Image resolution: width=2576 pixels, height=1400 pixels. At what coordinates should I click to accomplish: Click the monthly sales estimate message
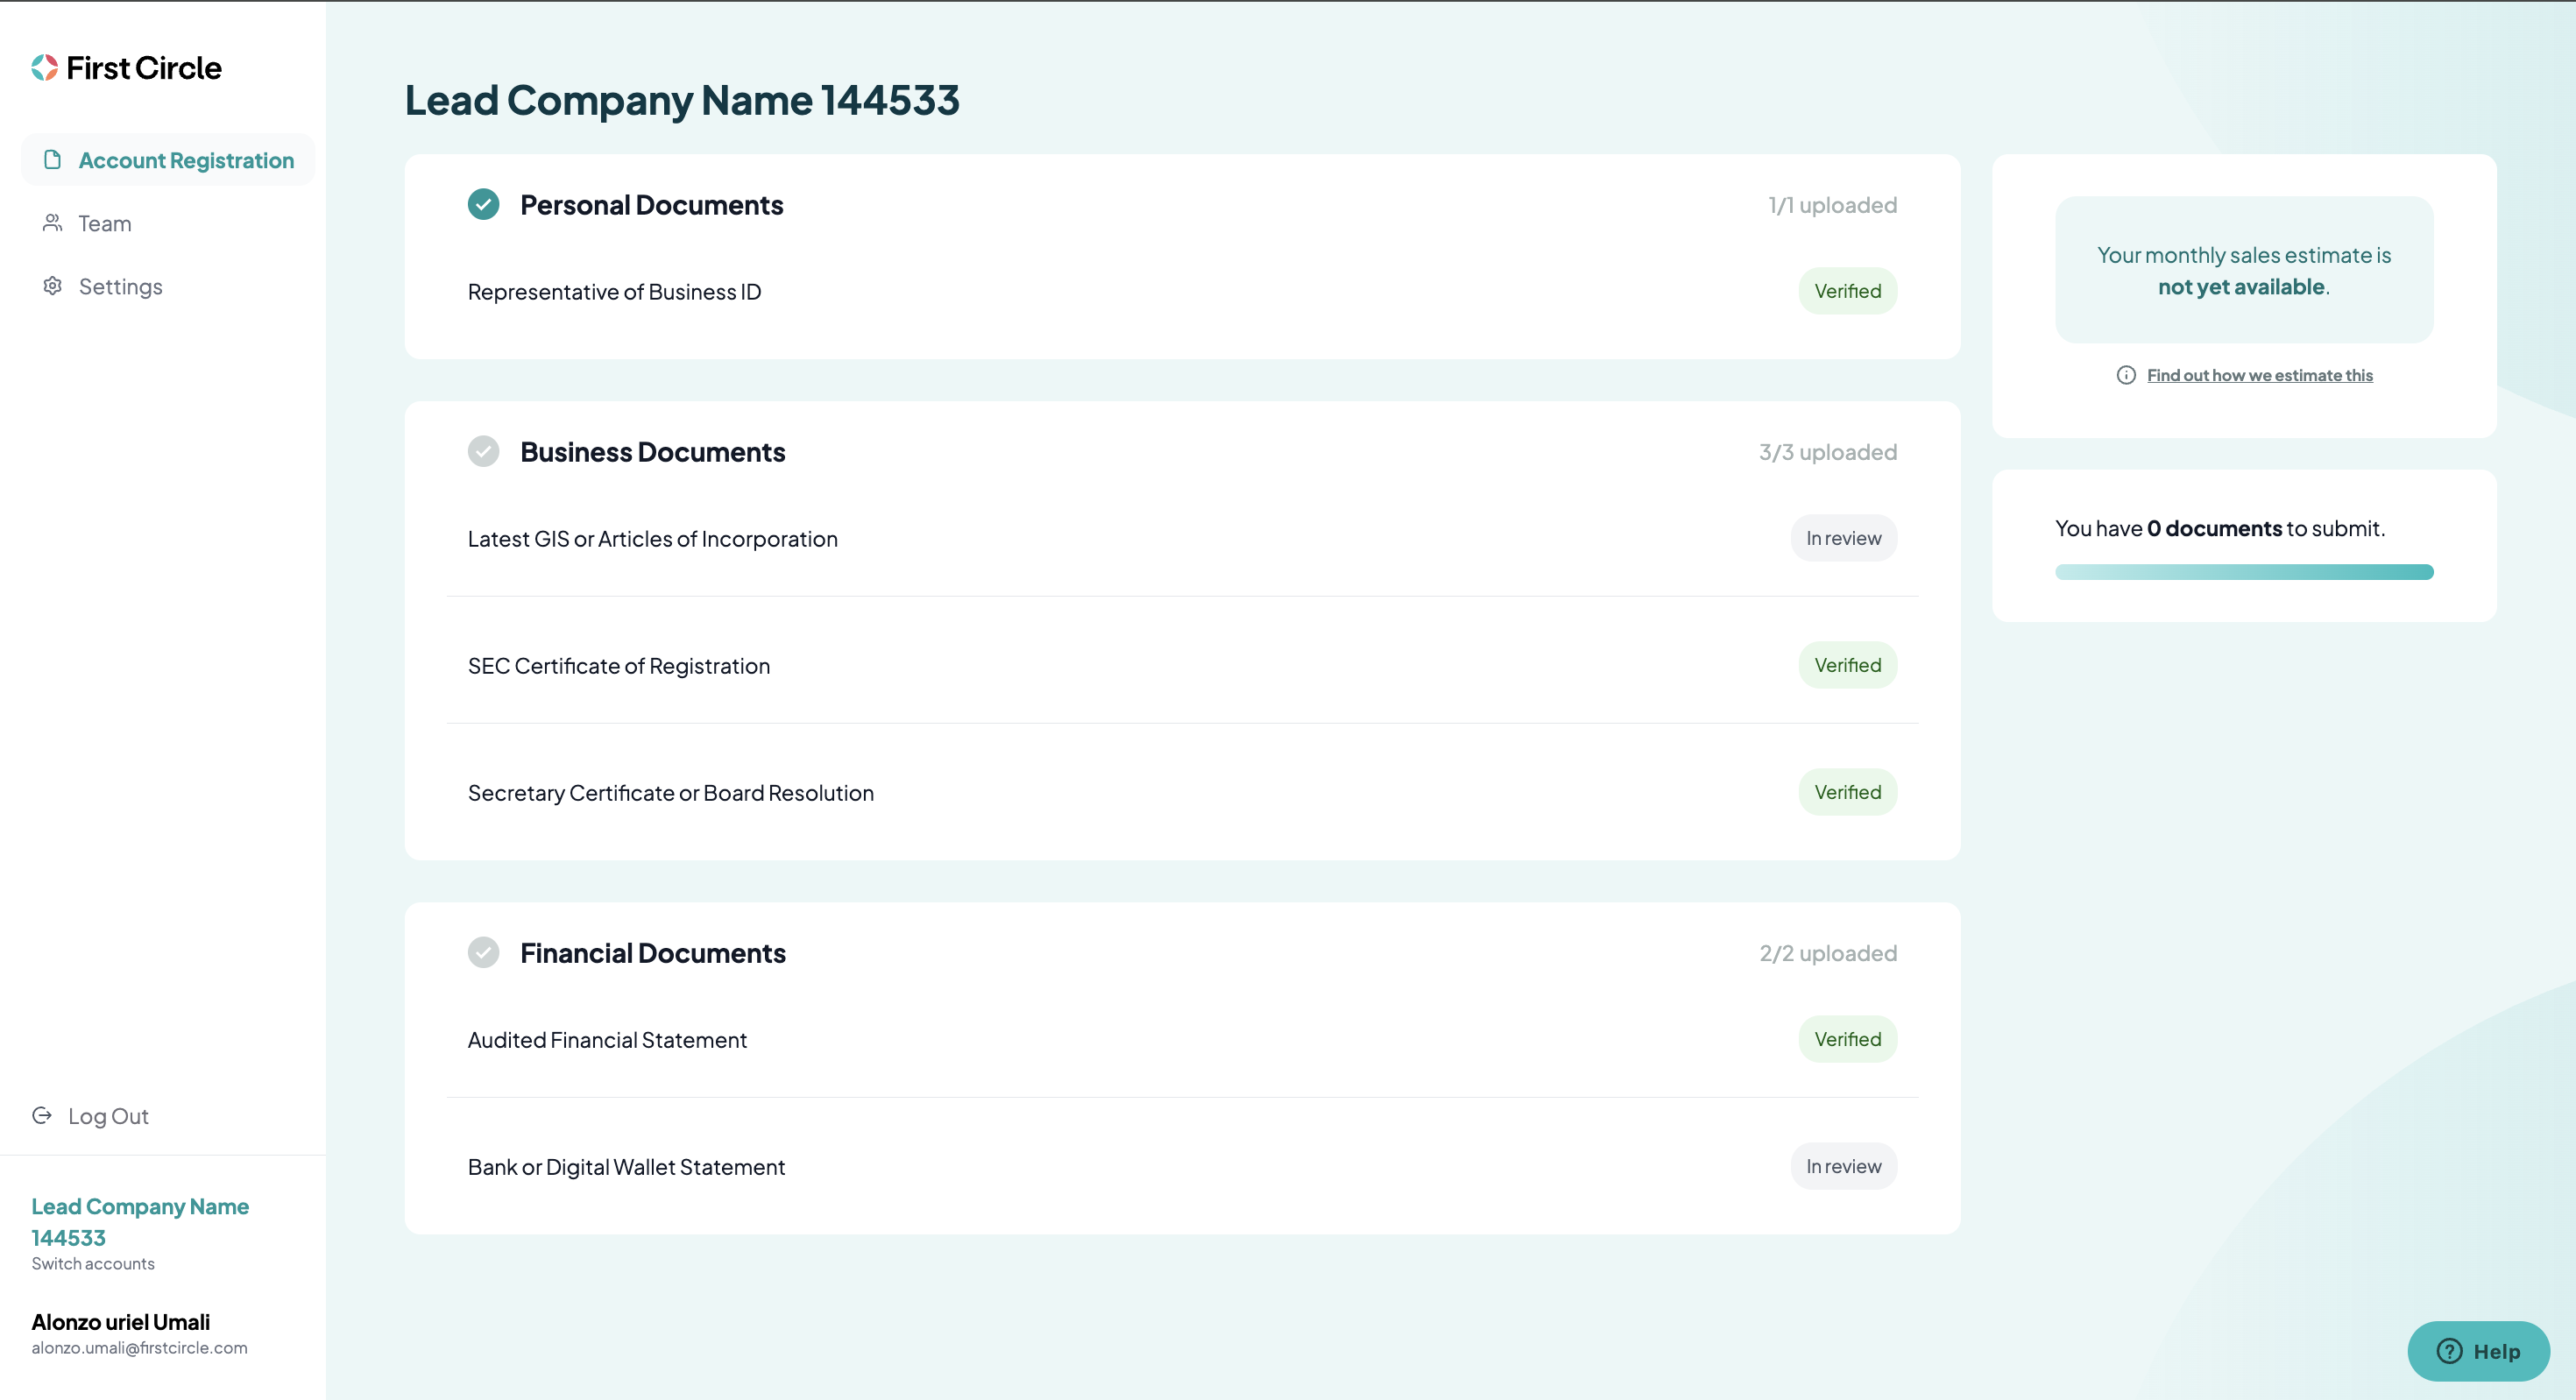click(x=2244, y=270)
